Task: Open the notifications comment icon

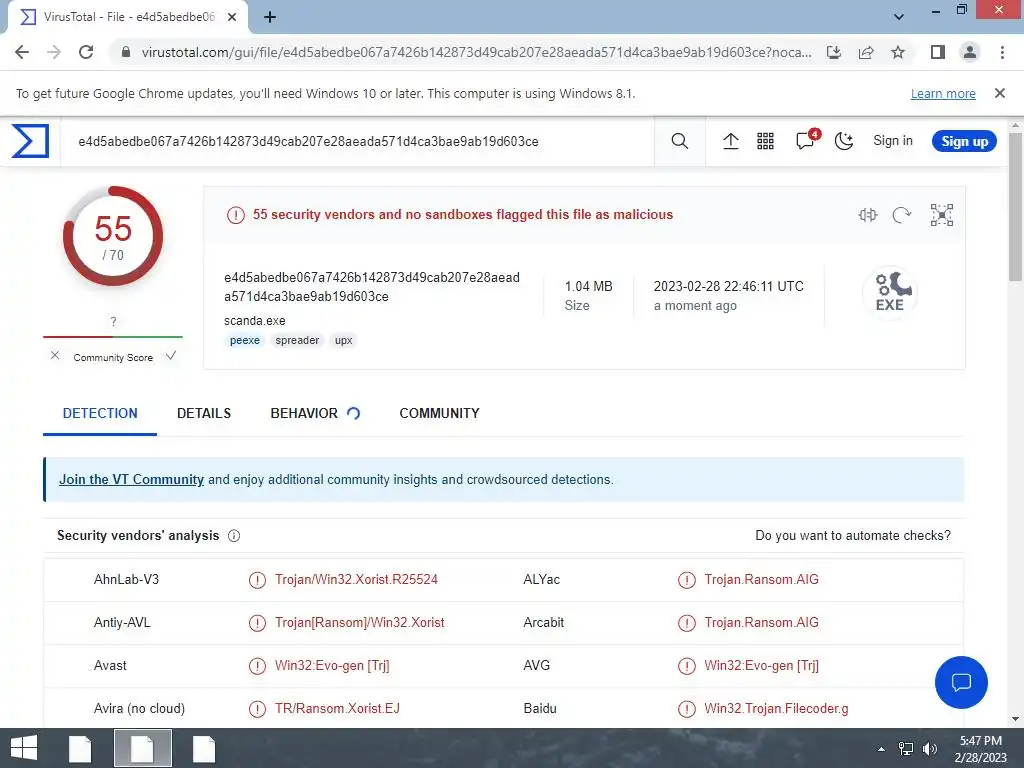Action: (805, 140)
